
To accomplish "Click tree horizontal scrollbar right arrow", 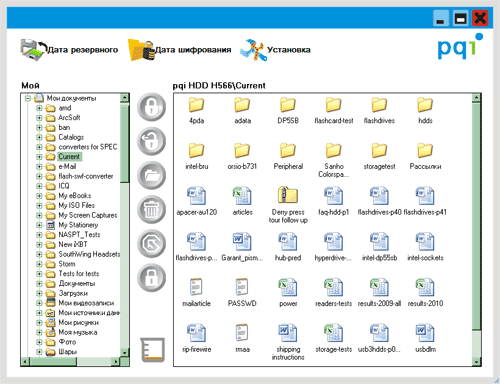I will [116, 361].
